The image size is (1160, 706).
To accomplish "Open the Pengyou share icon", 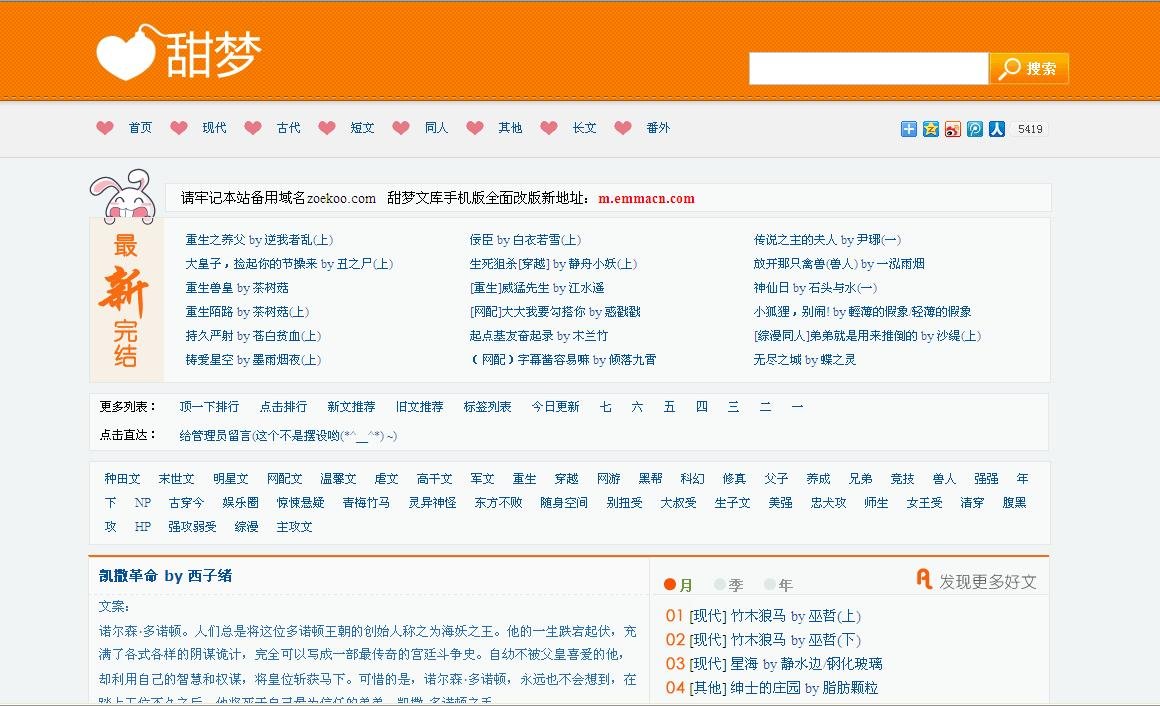I will point(975,128).
